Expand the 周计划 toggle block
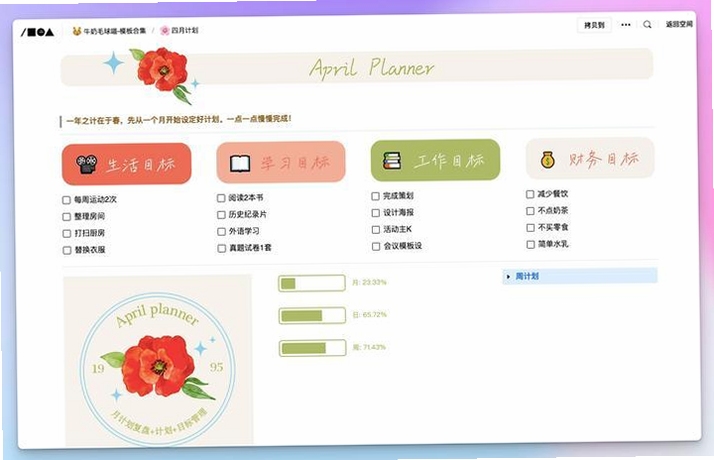 (x=508, y=276)
